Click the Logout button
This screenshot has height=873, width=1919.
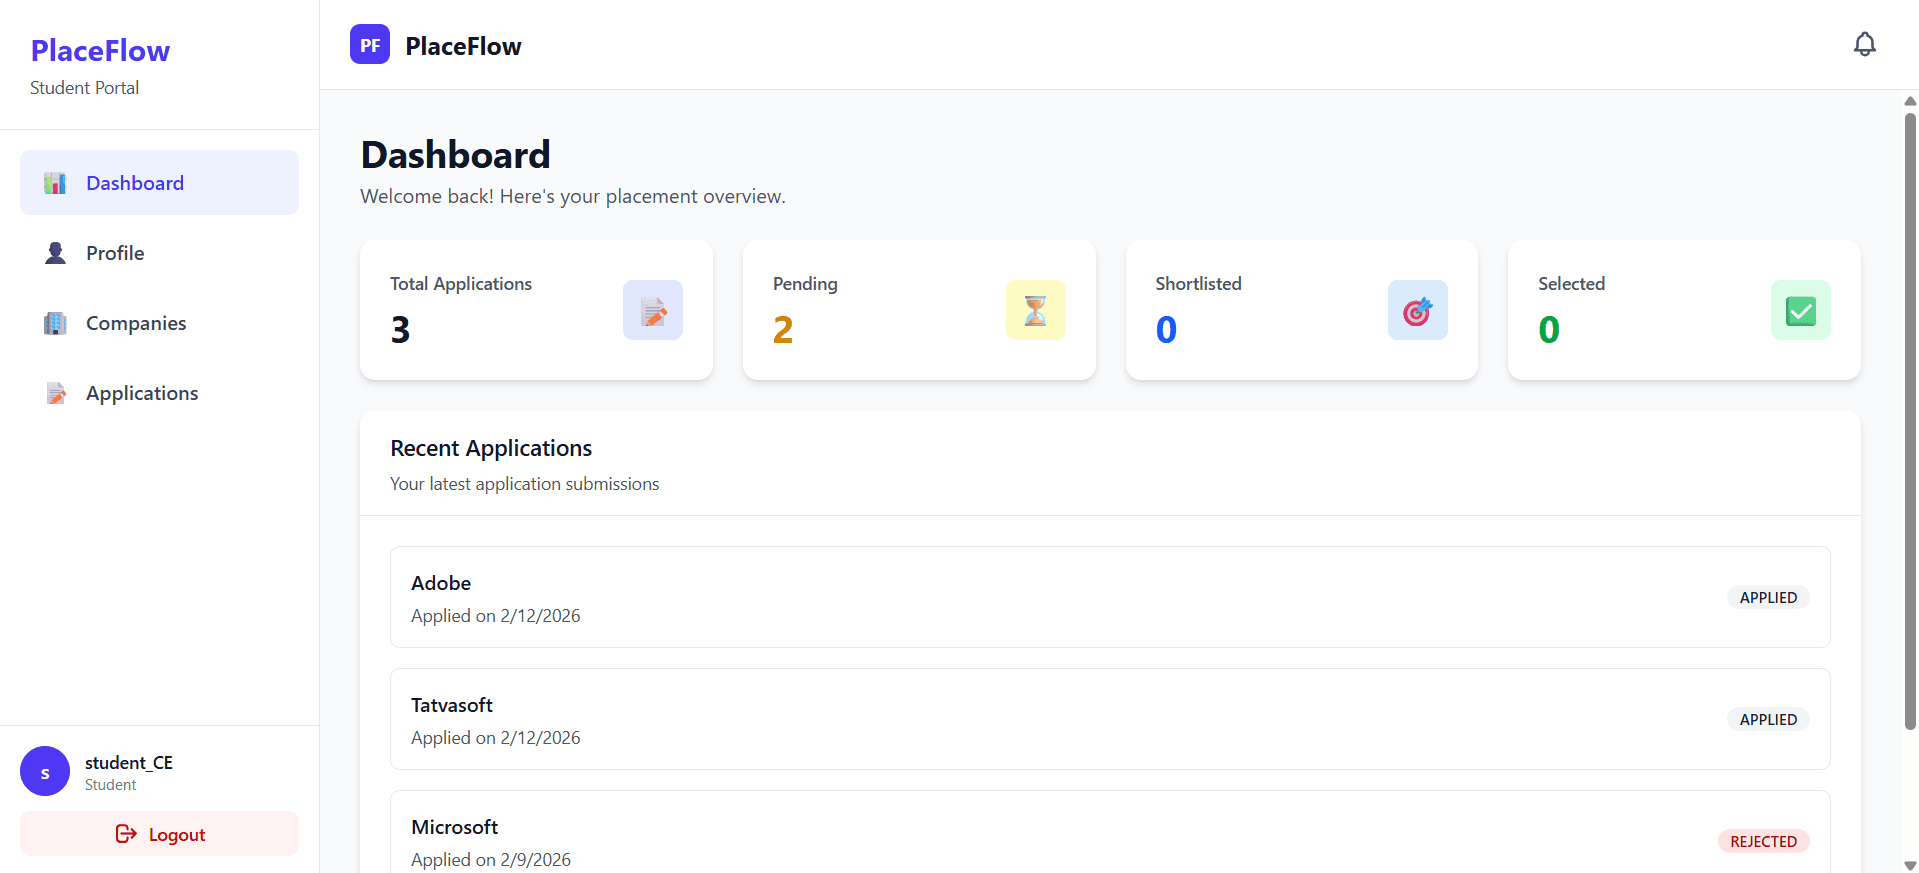(159, 834)
